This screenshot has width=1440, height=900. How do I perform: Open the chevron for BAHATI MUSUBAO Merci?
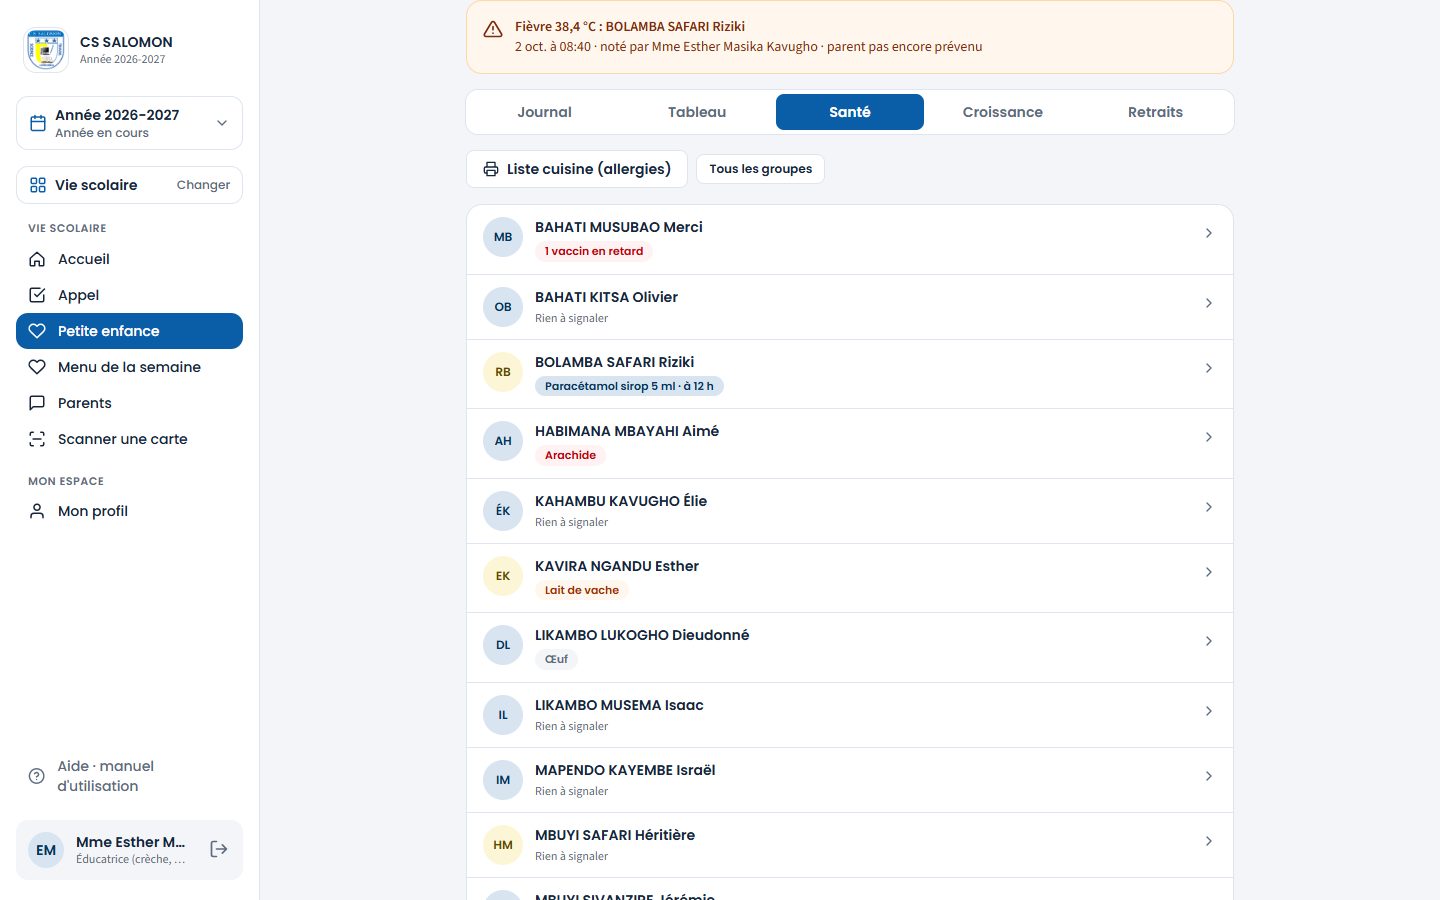pyautogui.click(x=1209, y=233)
